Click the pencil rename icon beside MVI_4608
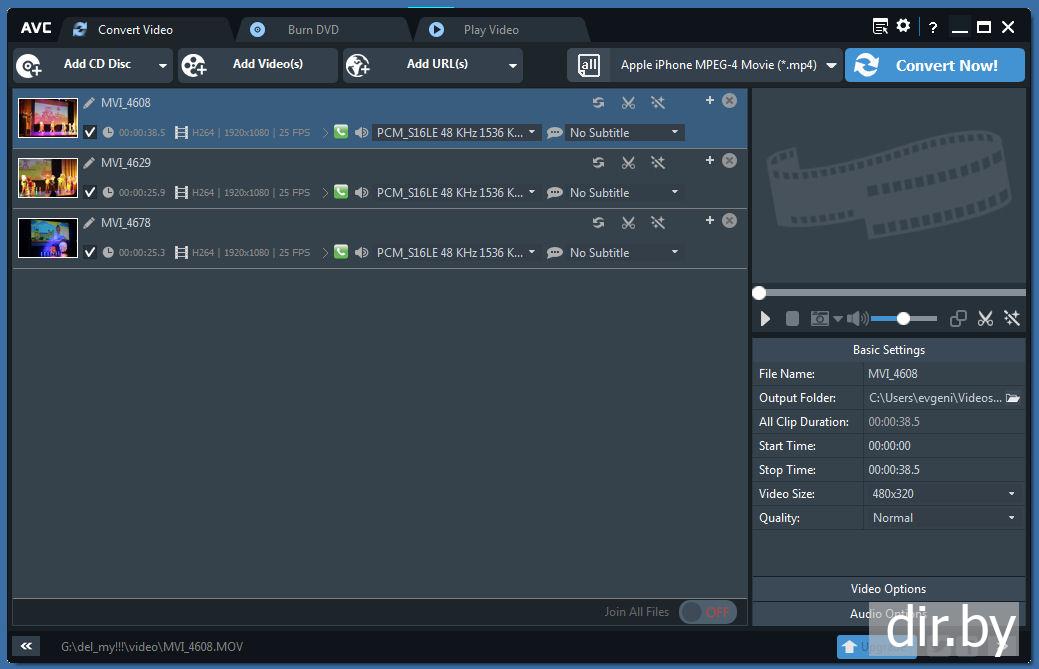The image size is (1039, 669). pos(89,103)
